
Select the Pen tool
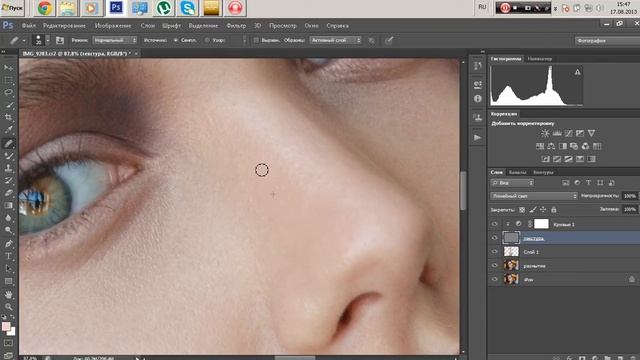pos(8,244)
